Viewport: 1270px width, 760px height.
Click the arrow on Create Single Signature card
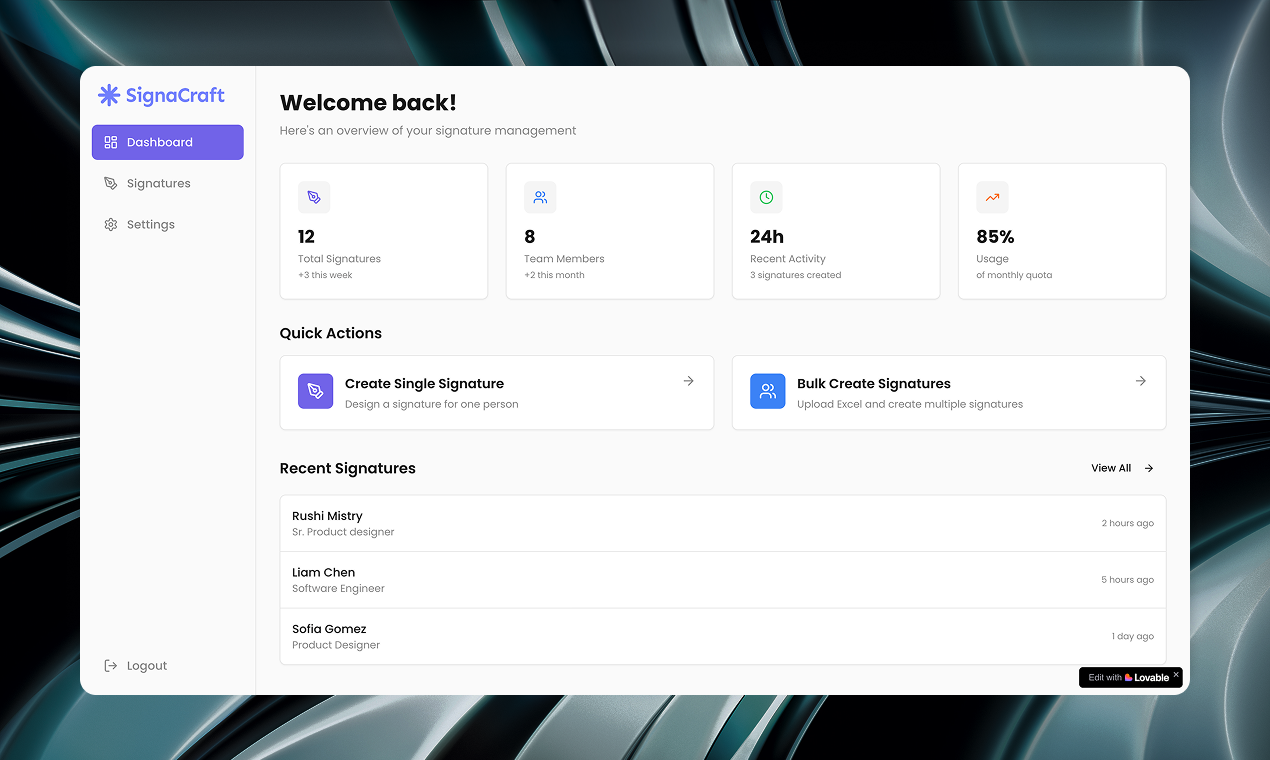coord(689,381)
